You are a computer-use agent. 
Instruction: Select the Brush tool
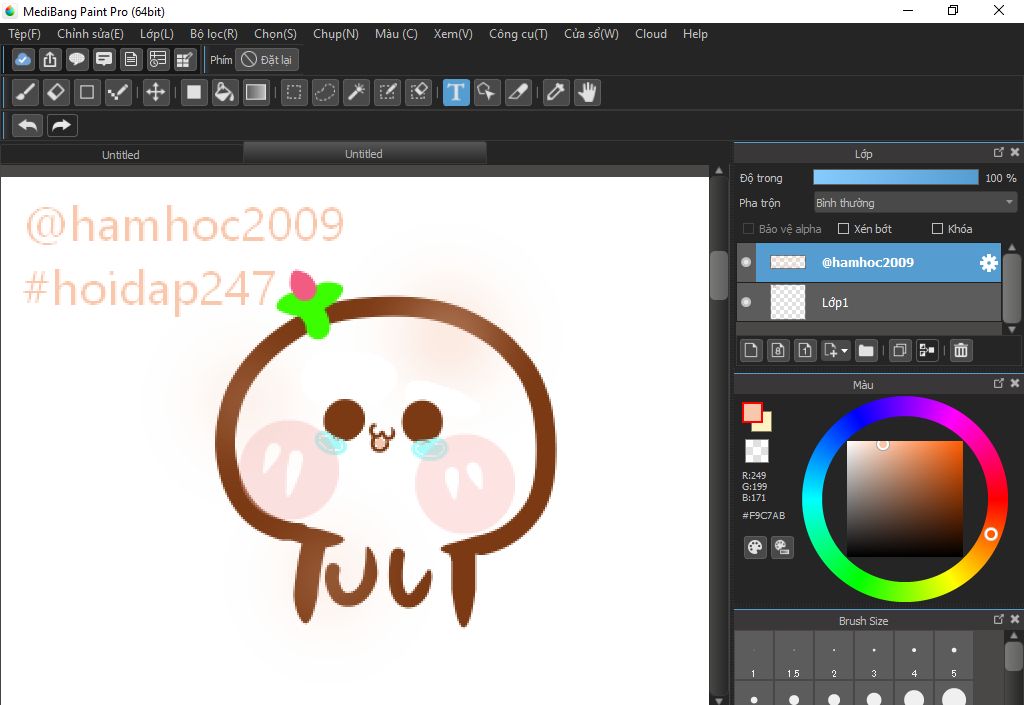26,93
